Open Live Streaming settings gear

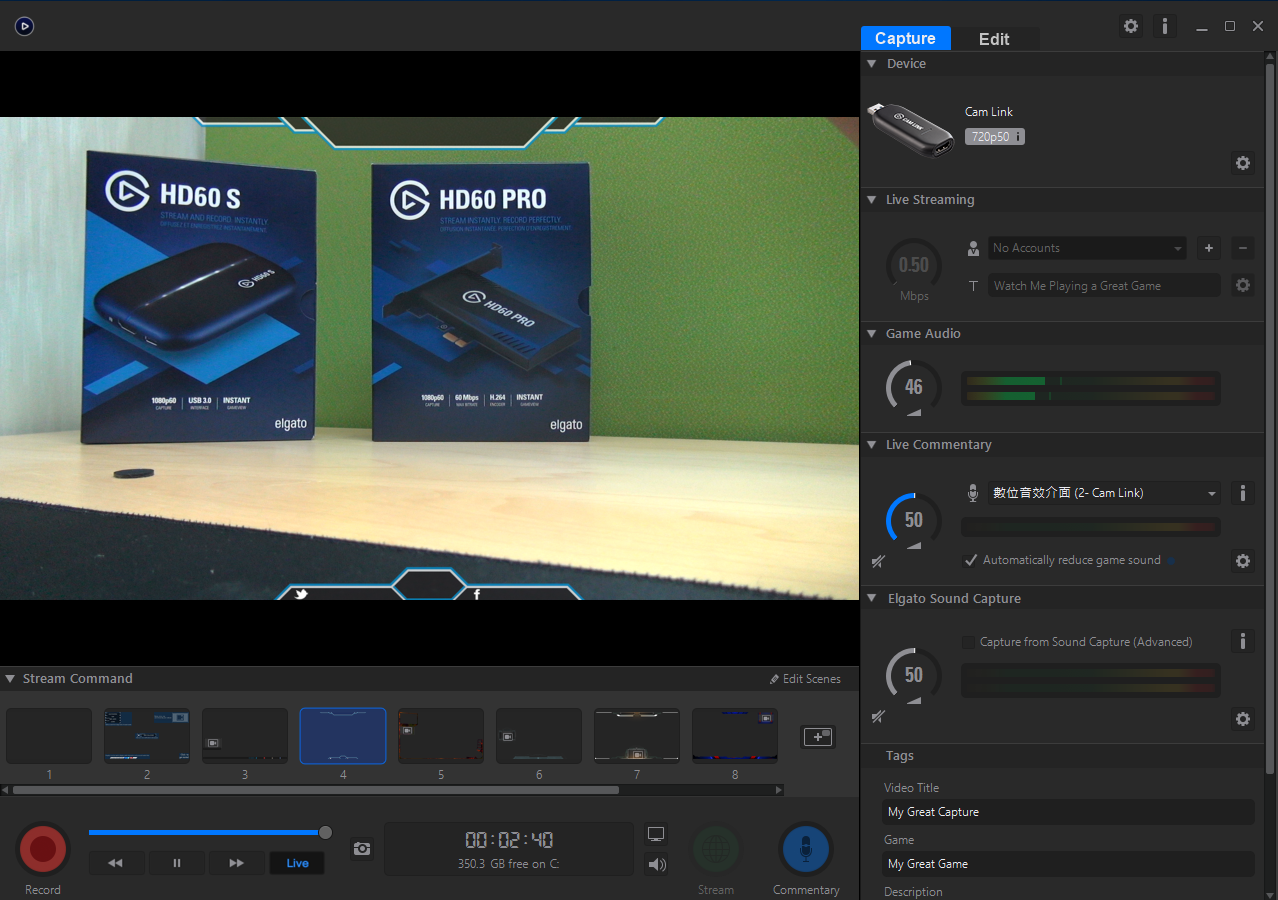pos(1243,285)
